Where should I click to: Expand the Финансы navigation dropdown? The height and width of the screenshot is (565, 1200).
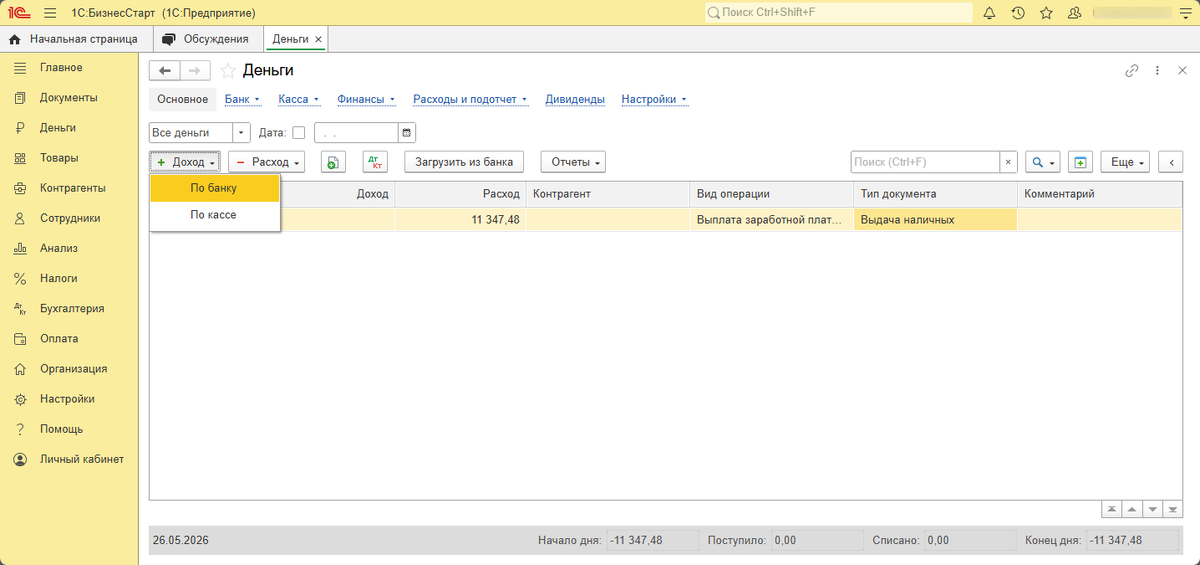point(366,99)
